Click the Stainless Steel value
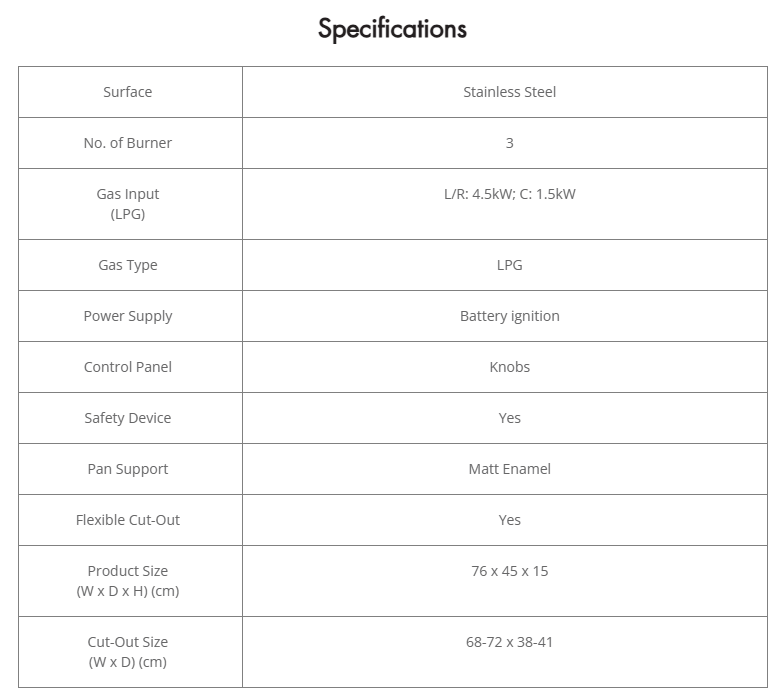 (509, 92)
